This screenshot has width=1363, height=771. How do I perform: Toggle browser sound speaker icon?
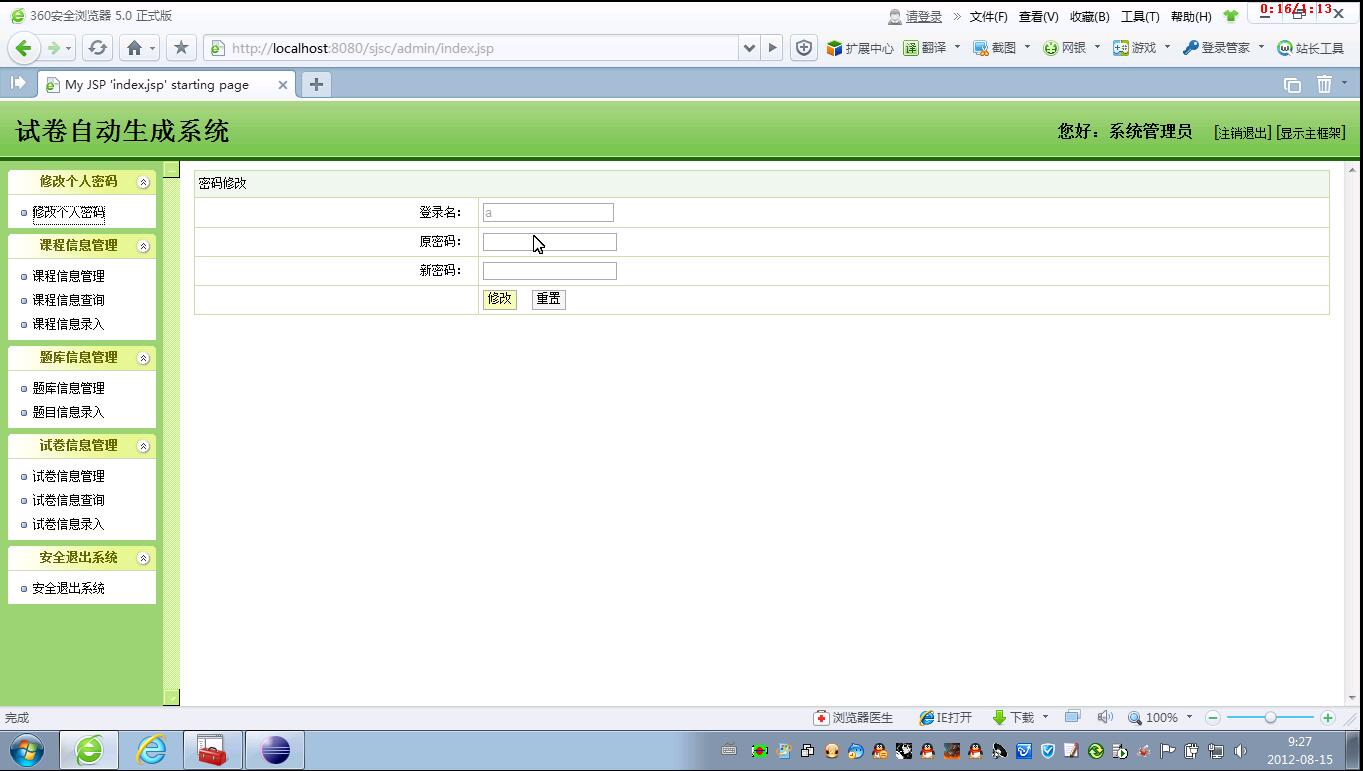click(x=1105, y=717)
